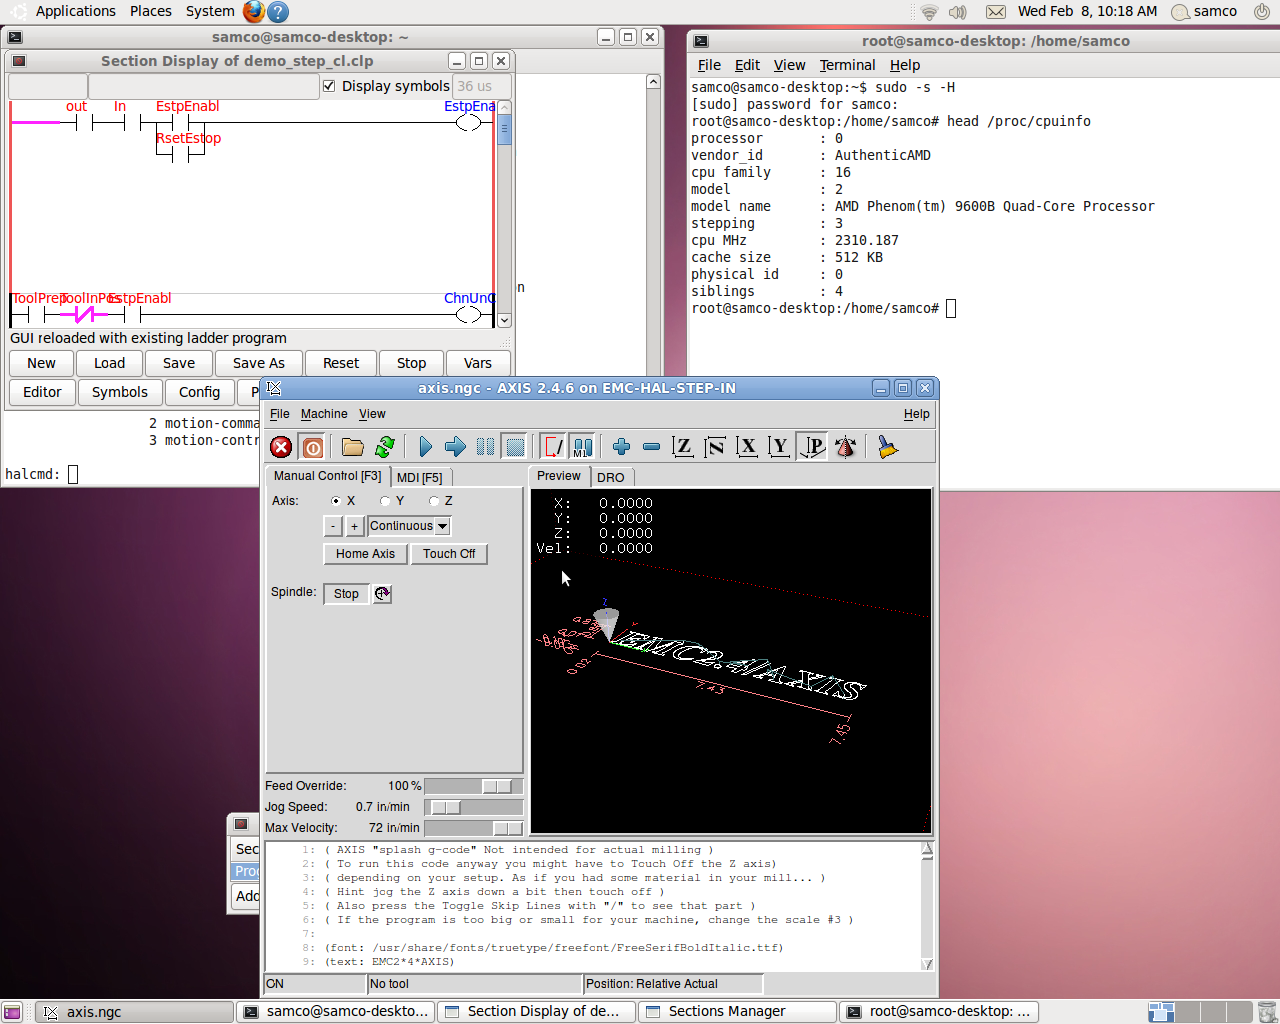The height and width of the screenshot is (1024, 1280).
Task: Switch to the MDI [F5] tab
Action: tap(419, 478)
